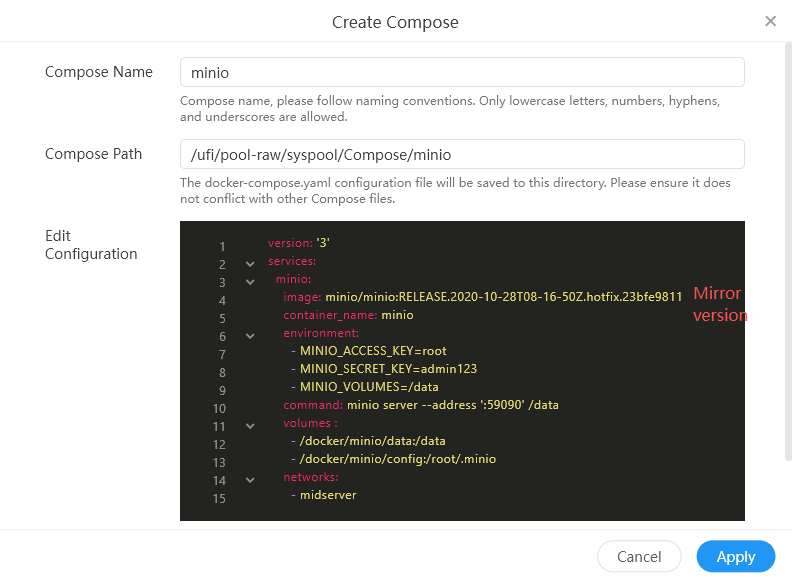Collapse the environment section fold arrow
The width and height of the screenshot is (792, 579).
pyautogui.click(x=250, y=336)
